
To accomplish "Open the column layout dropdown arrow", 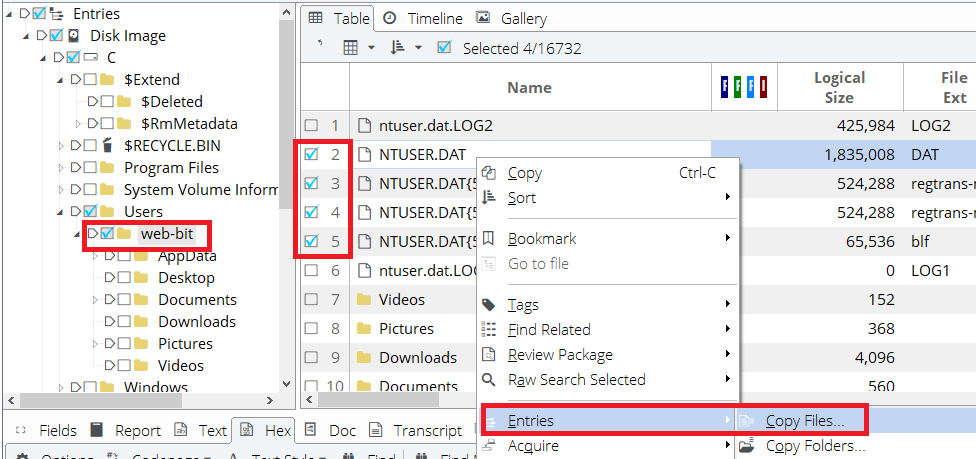I will [x=371, y=48].
